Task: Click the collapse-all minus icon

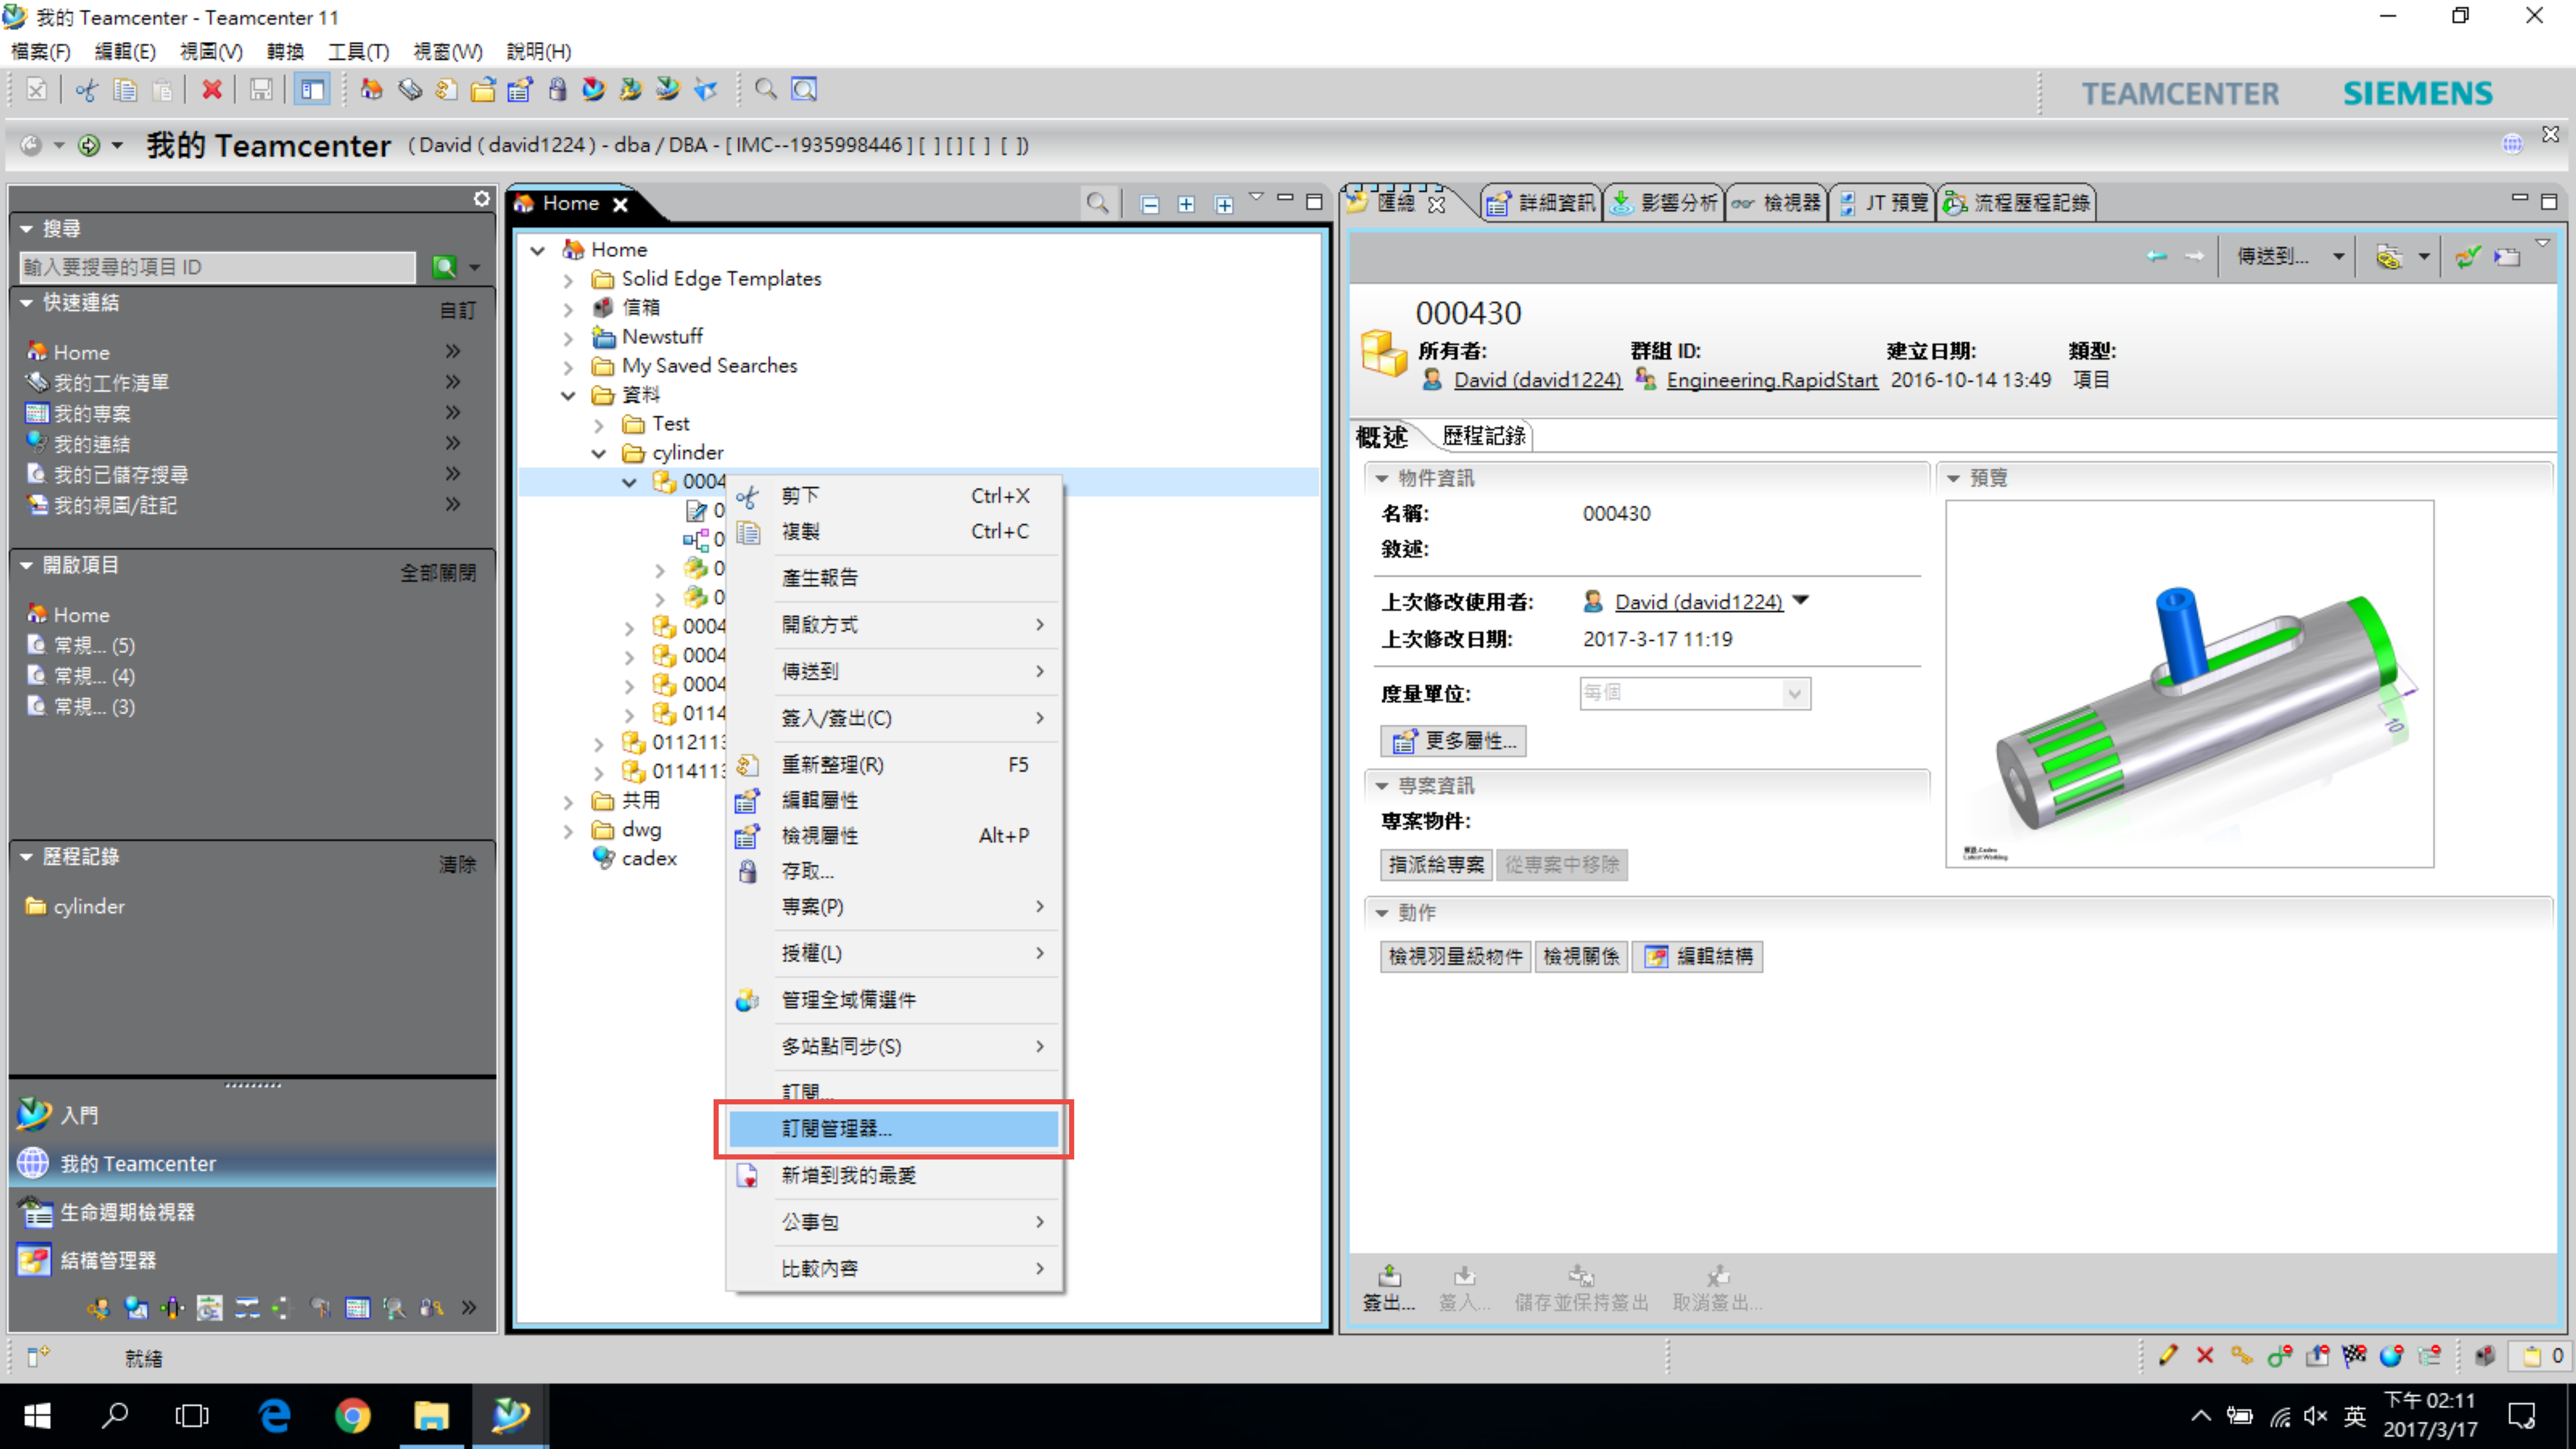Action: tap(1149, 205)
